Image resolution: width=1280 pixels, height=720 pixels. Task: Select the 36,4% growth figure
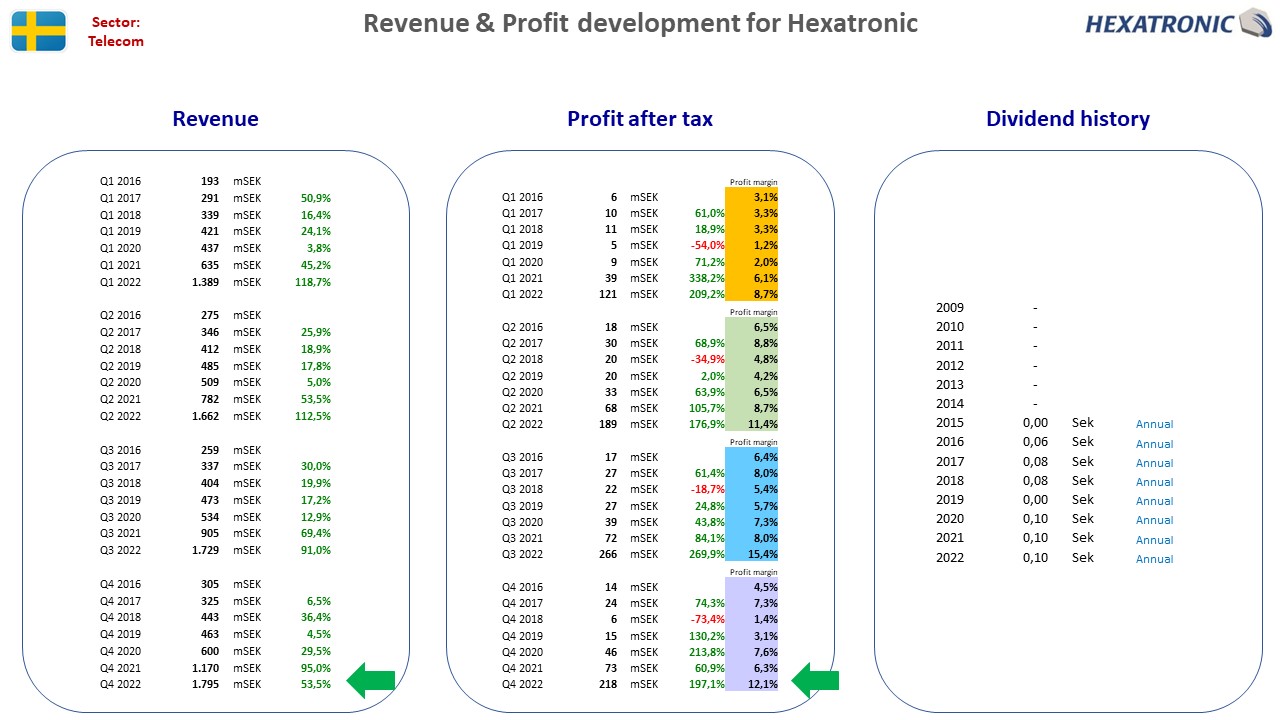pos(316,617)
